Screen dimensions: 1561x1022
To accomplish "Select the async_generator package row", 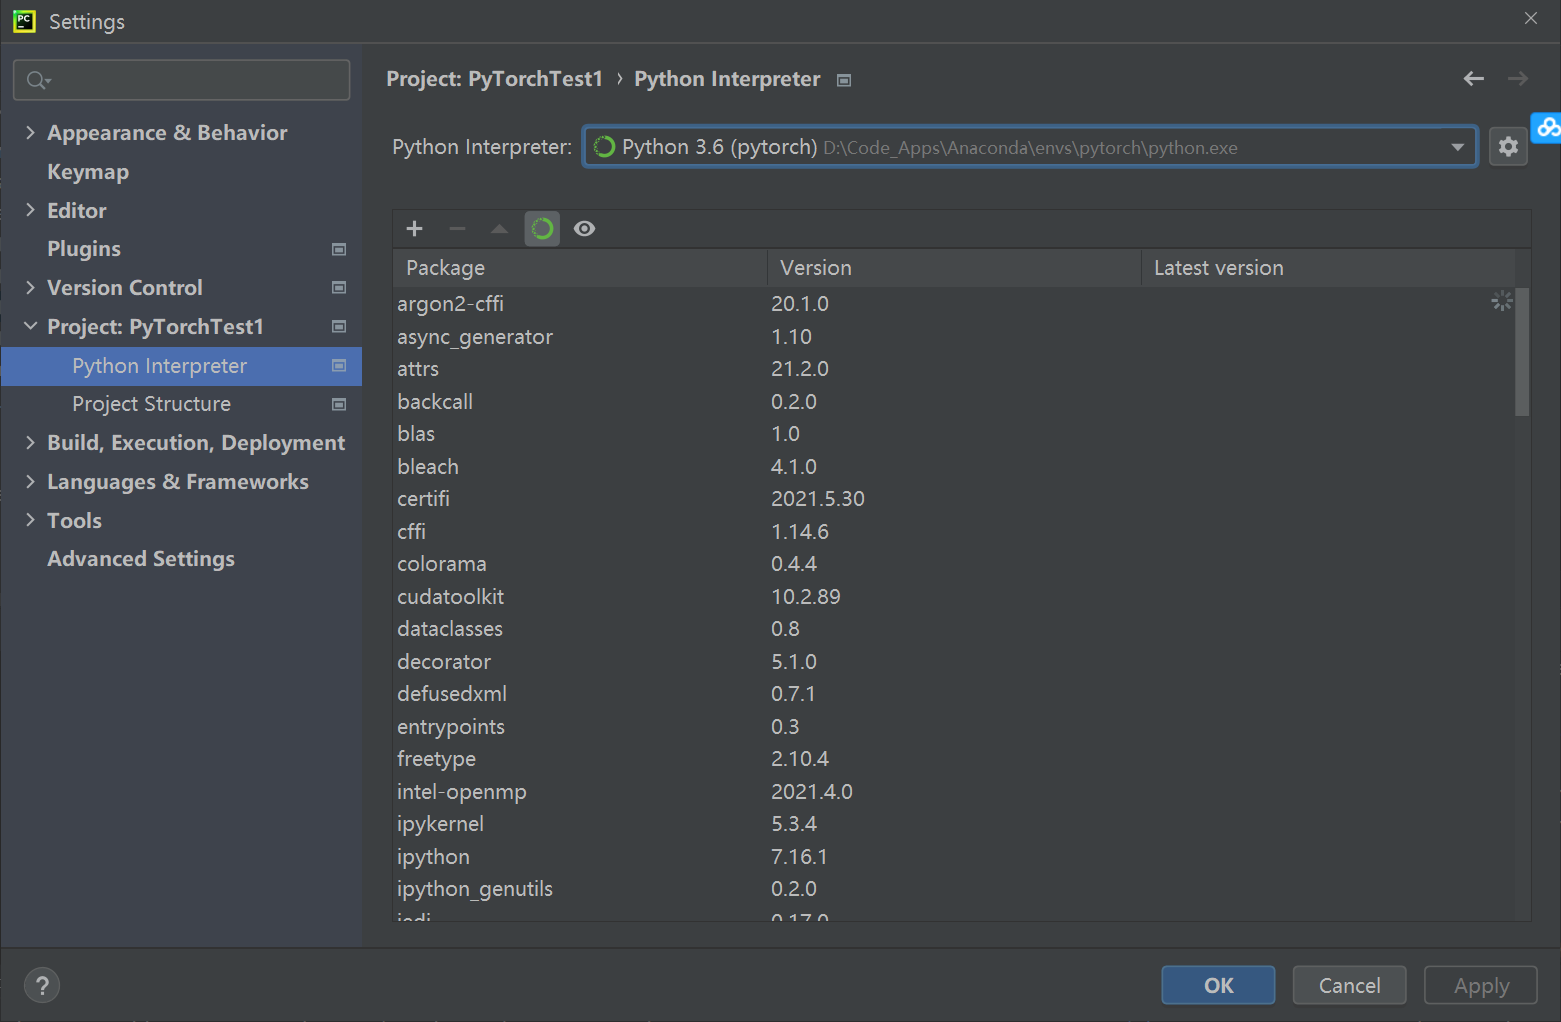I will click(x=954, y=337).
